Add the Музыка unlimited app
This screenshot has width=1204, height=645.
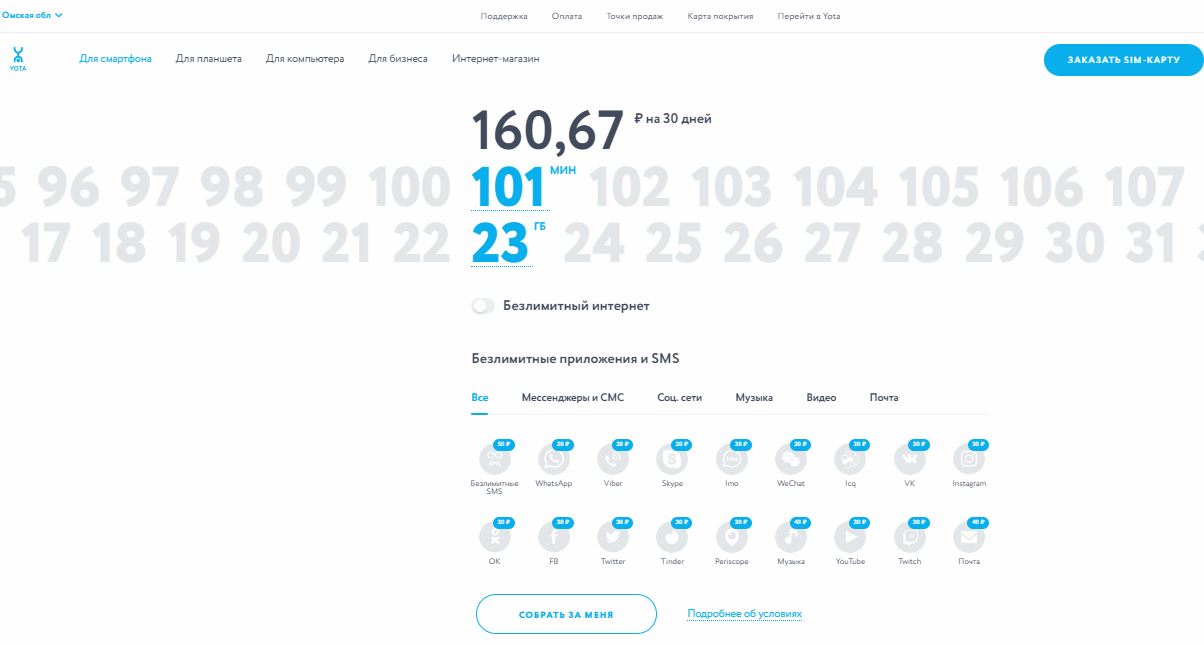[x=791, y=538]
